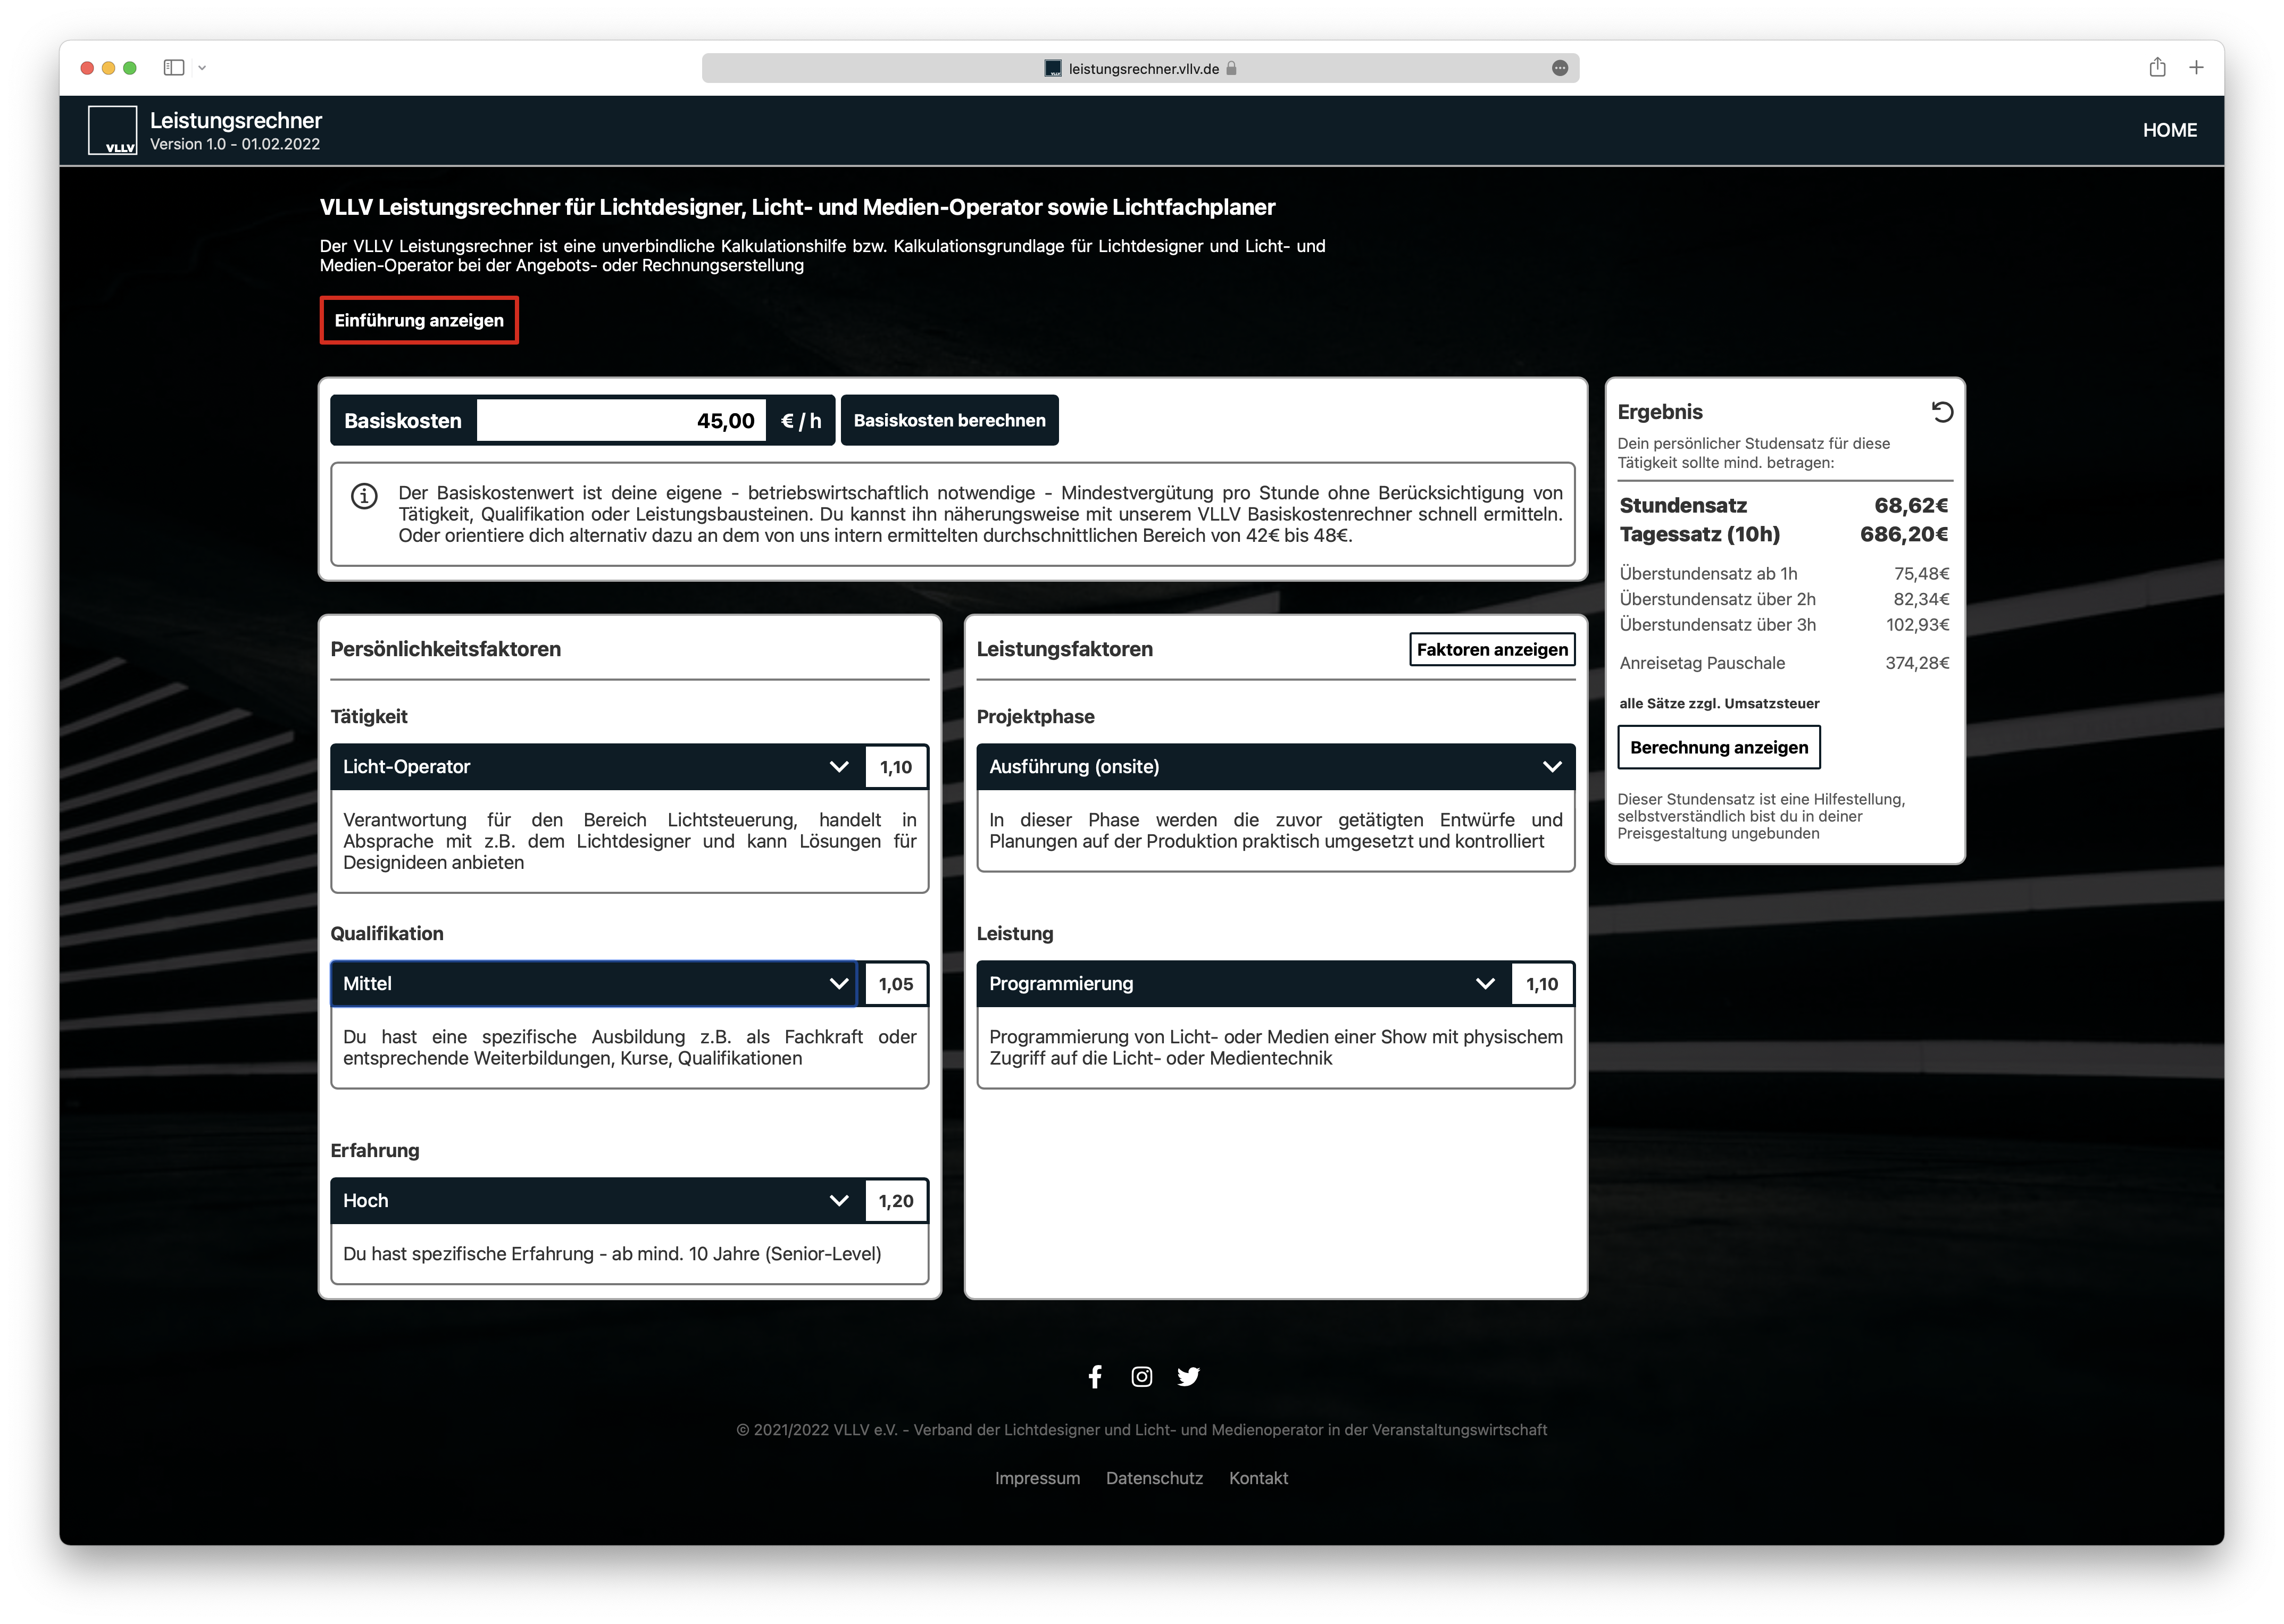Open the sidebar menu chevron in Safari
The image size is (2284, 1624).
pos(202,68)
